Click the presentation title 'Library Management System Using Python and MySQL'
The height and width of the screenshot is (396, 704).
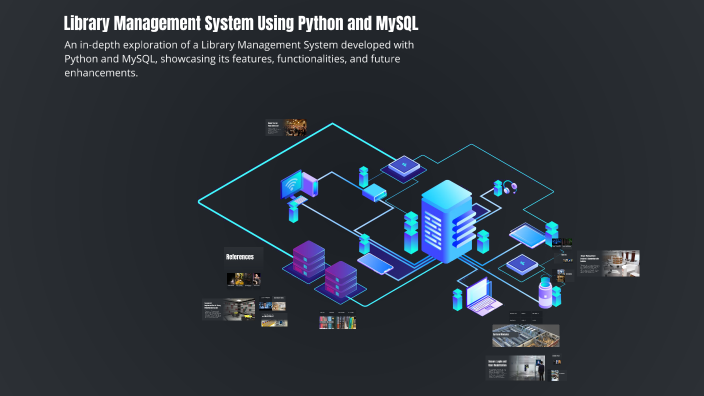pos(241,23)
